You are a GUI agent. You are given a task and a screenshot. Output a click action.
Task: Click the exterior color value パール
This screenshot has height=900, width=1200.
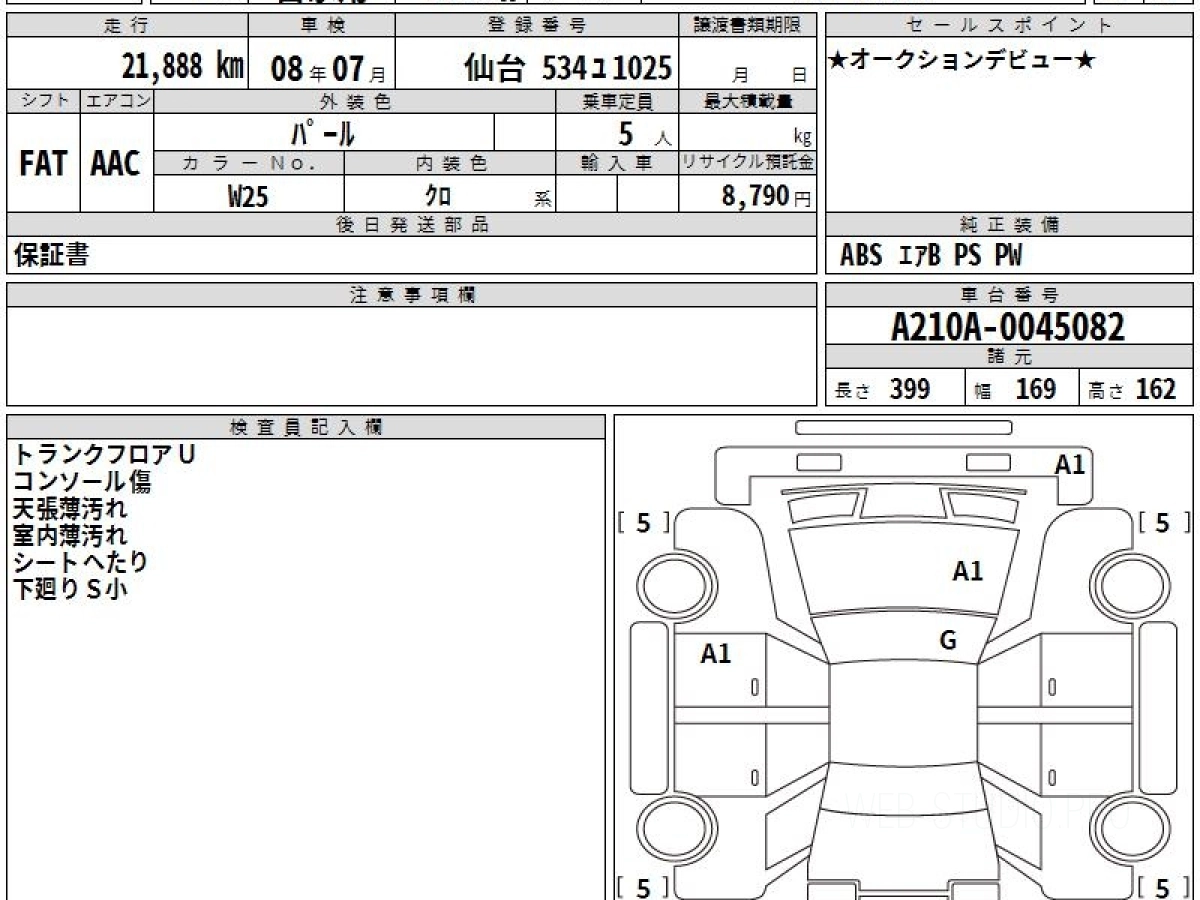pyautogui.click(x=323, y=132)
